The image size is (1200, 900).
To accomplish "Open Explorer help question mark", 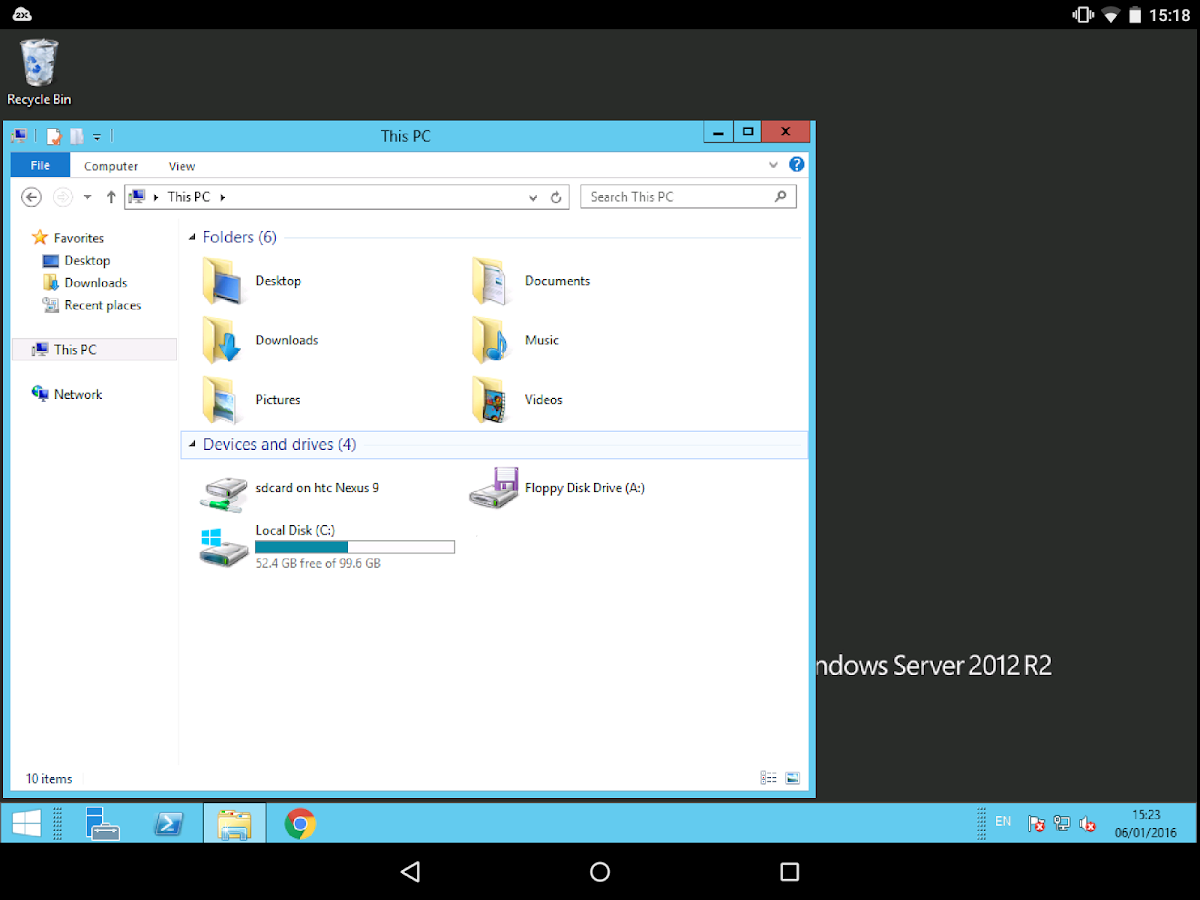I will (796, 165).
